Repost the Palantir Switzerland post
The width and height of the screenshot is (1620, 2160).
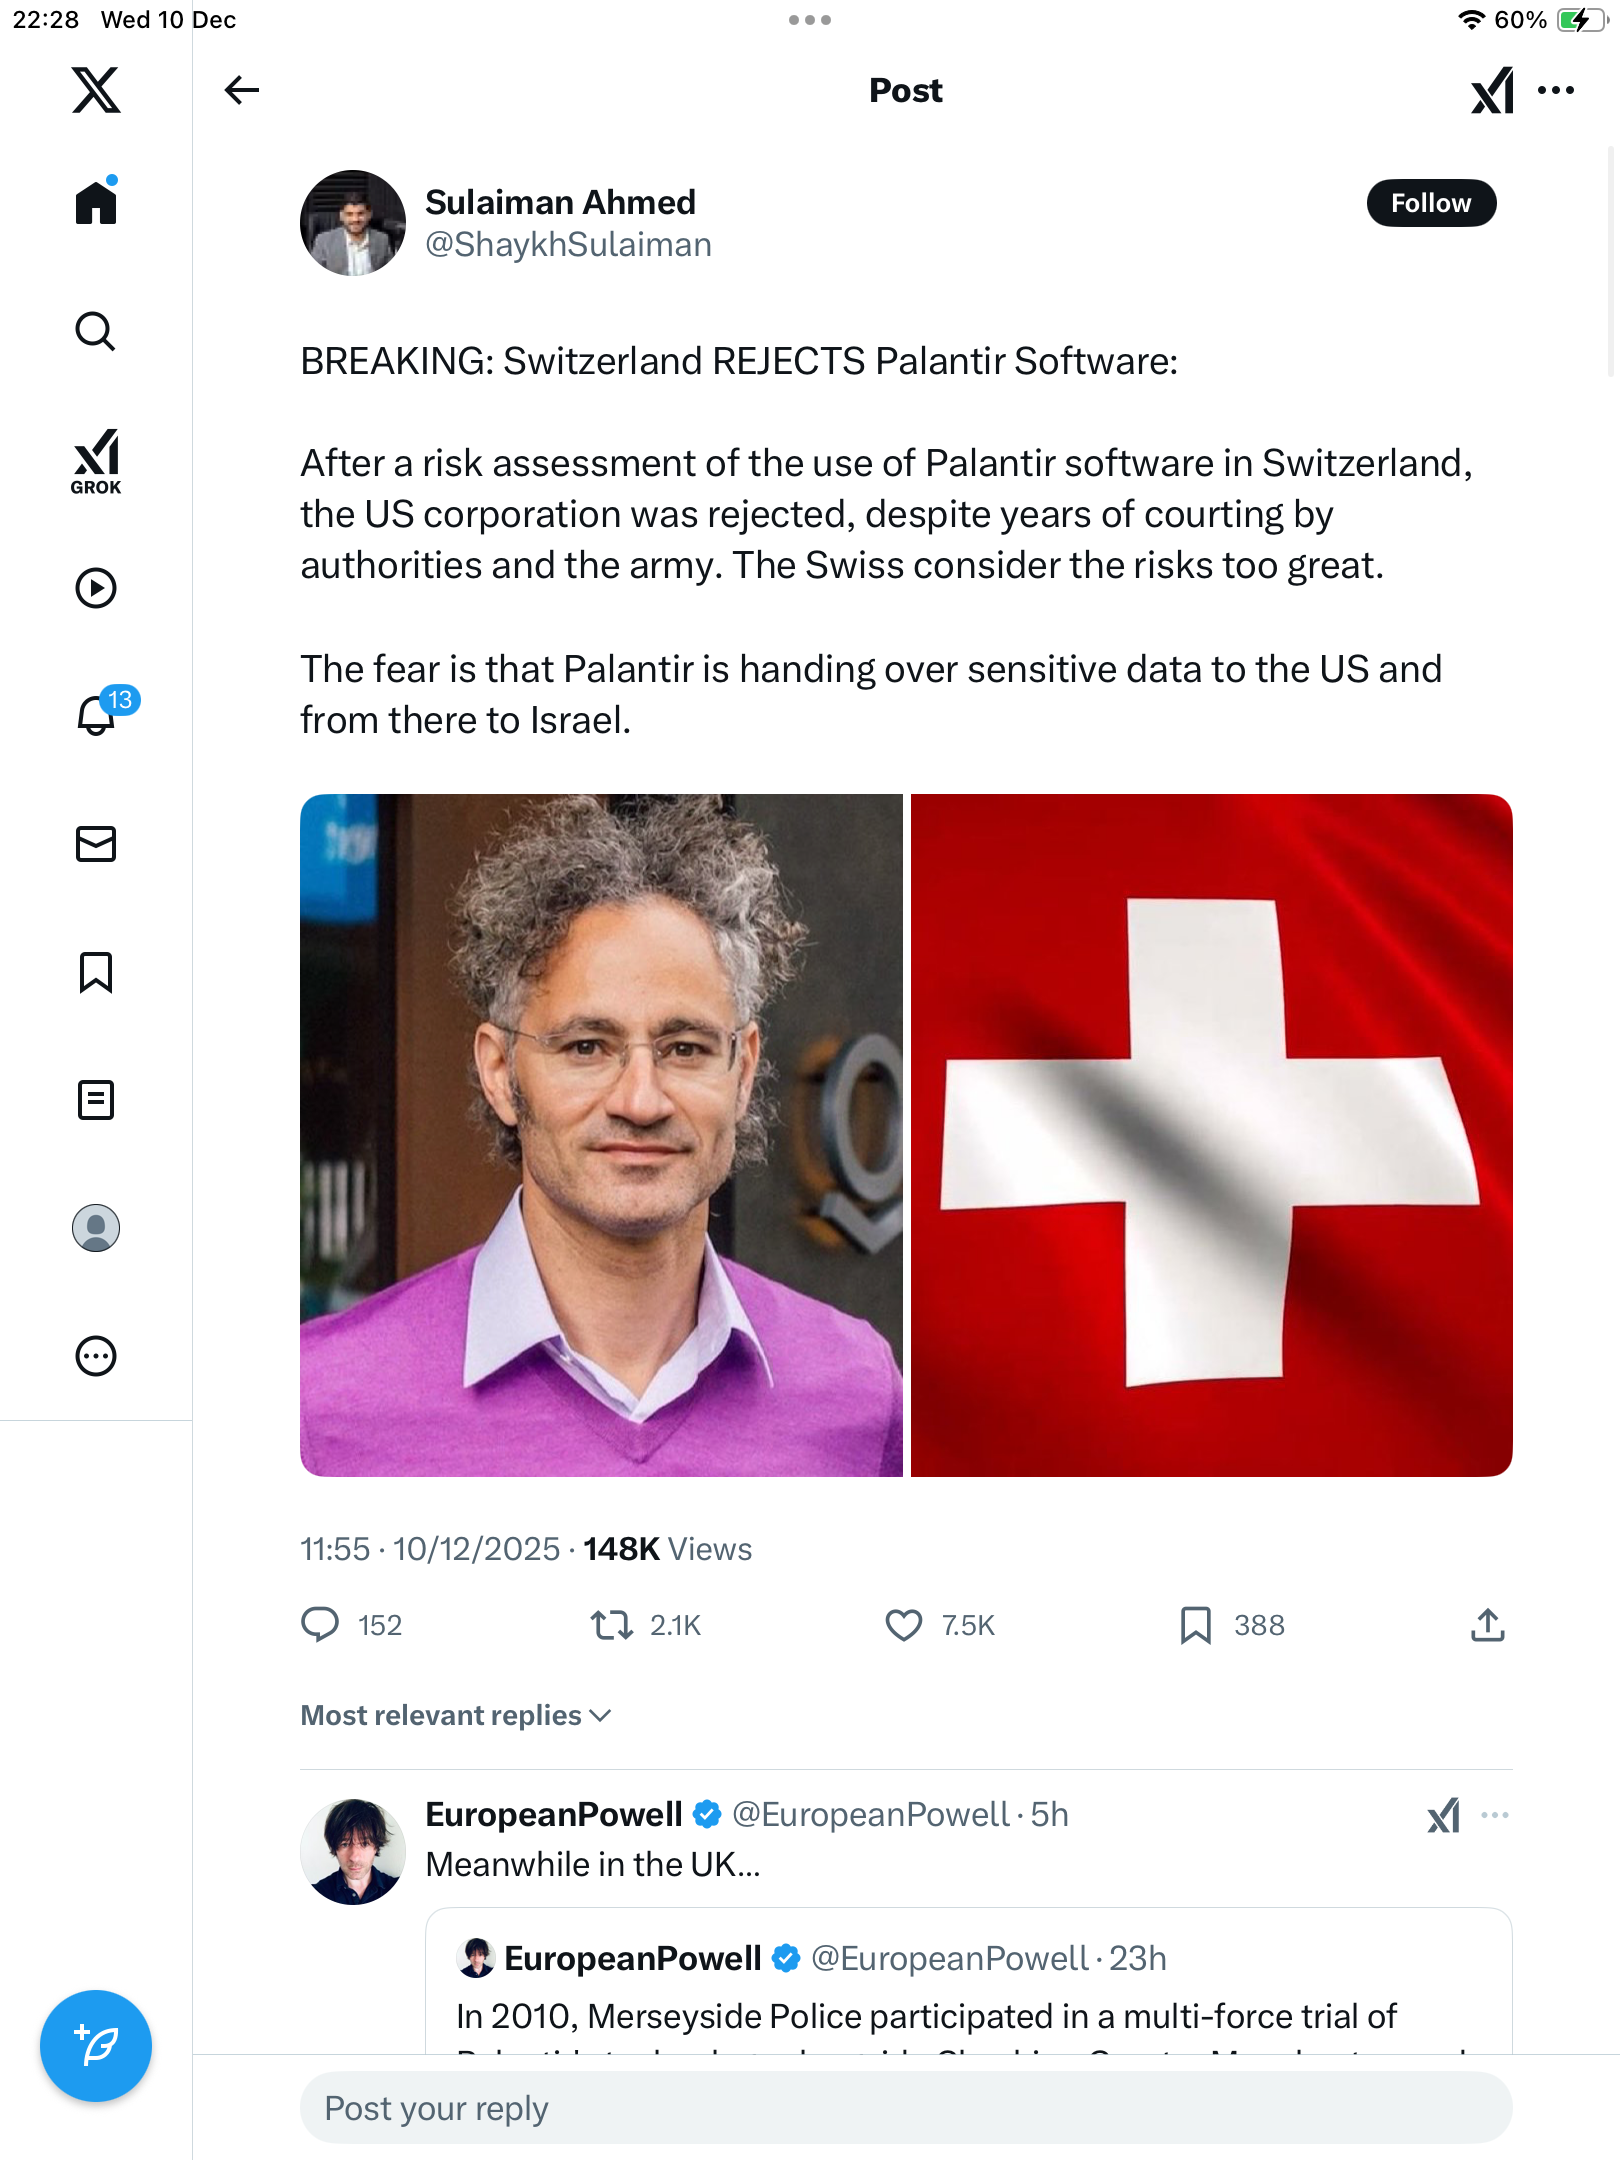click(611, 1625)
